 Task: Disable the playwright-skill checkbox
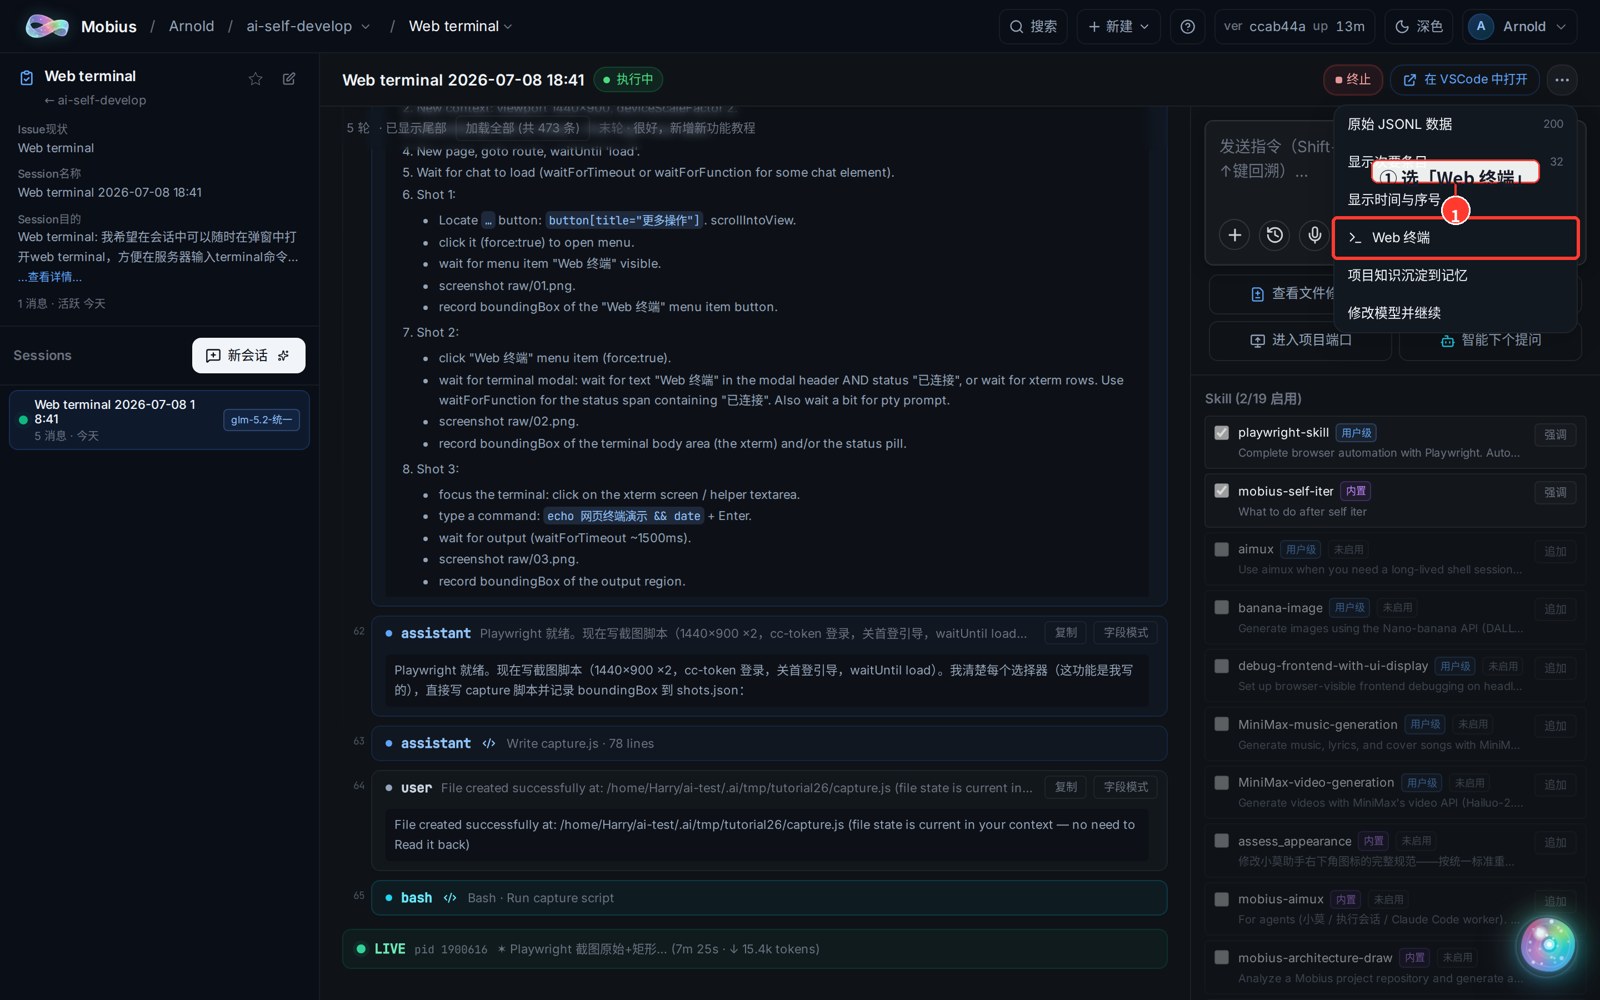click(1221, 433)
